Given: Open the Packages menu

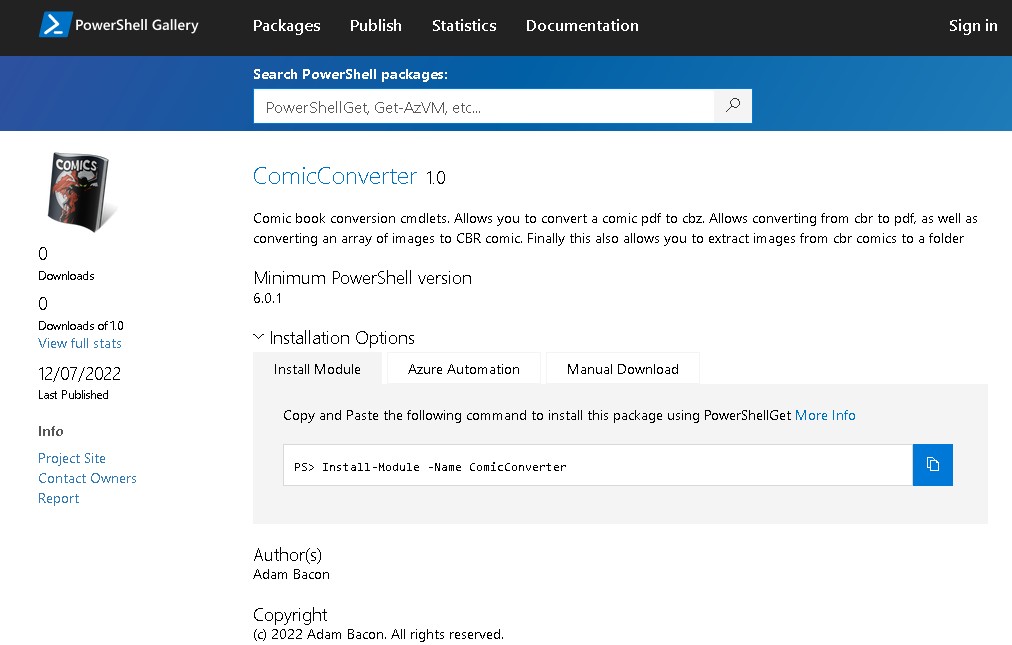Looking at the screenshot, I should tap(287, 26).
